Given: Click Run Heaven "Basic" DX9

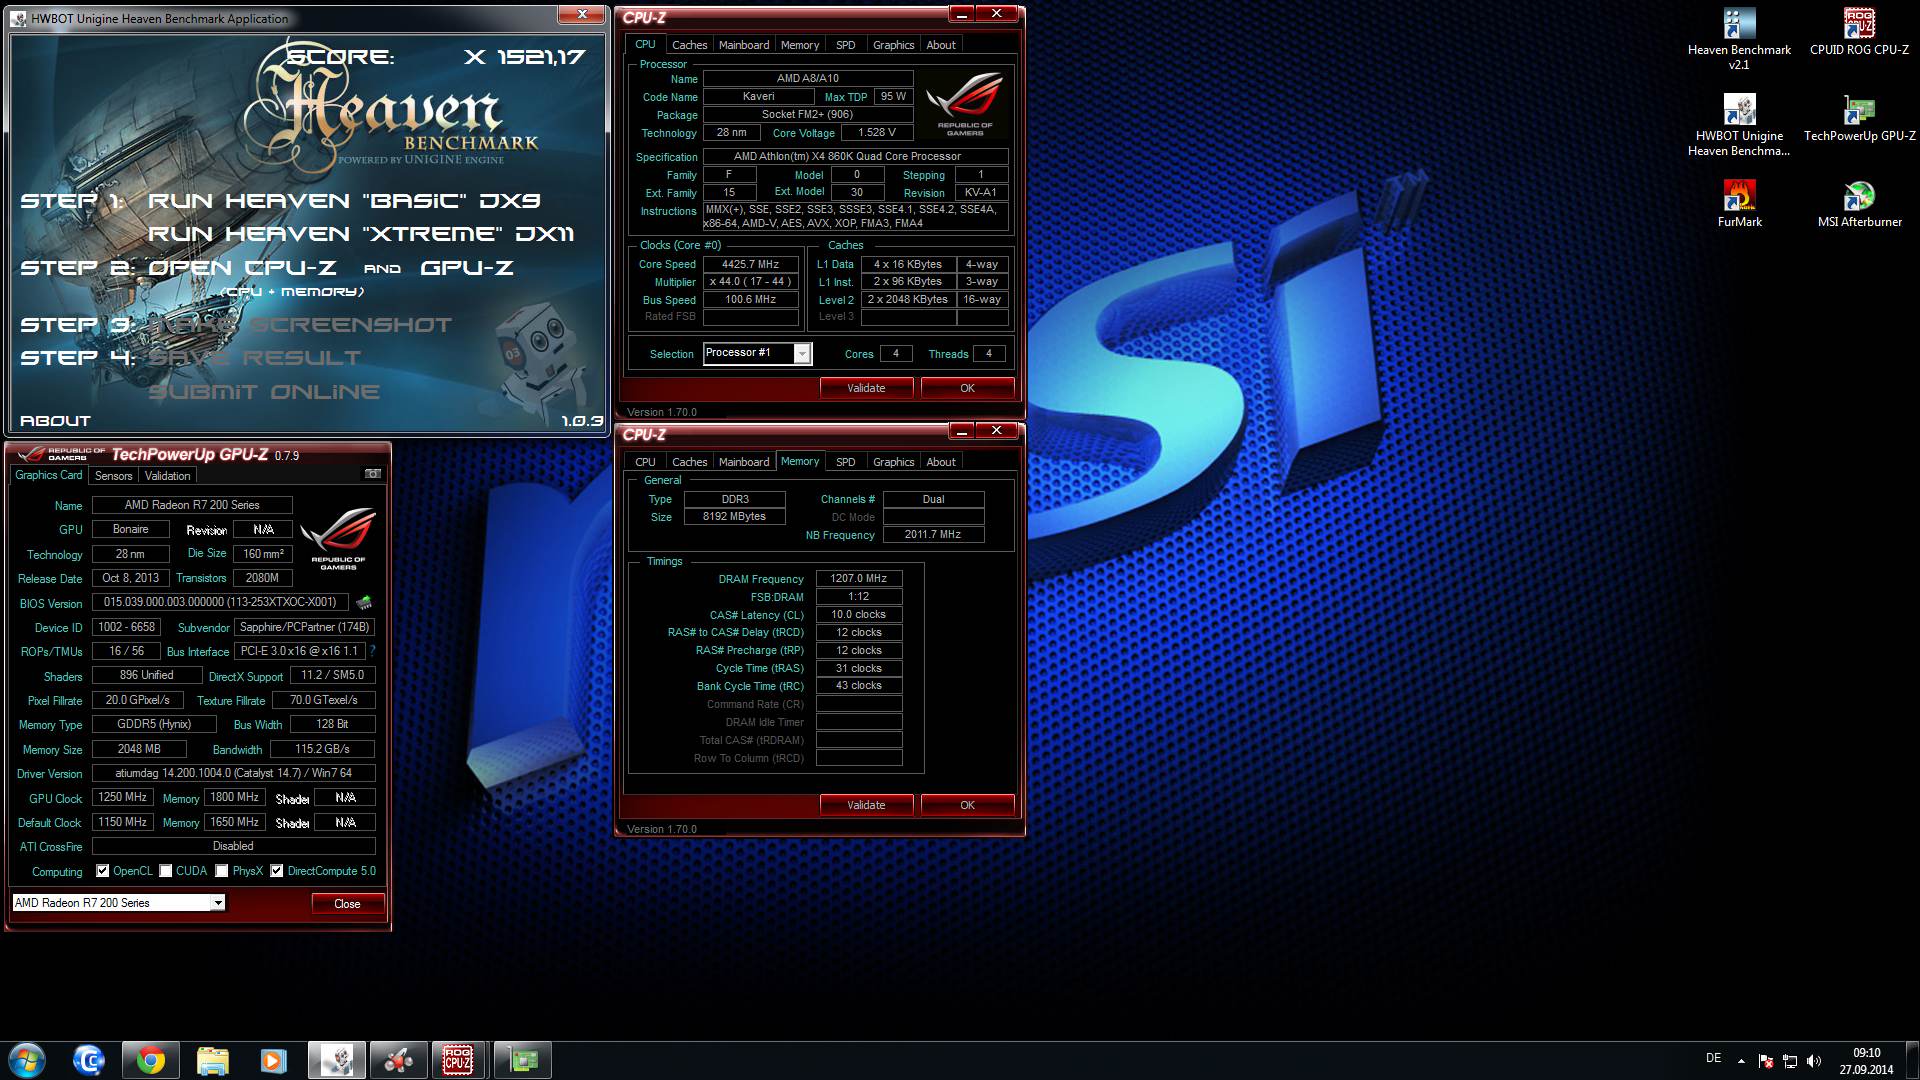Looking at the screenshot, I should 344,200.
